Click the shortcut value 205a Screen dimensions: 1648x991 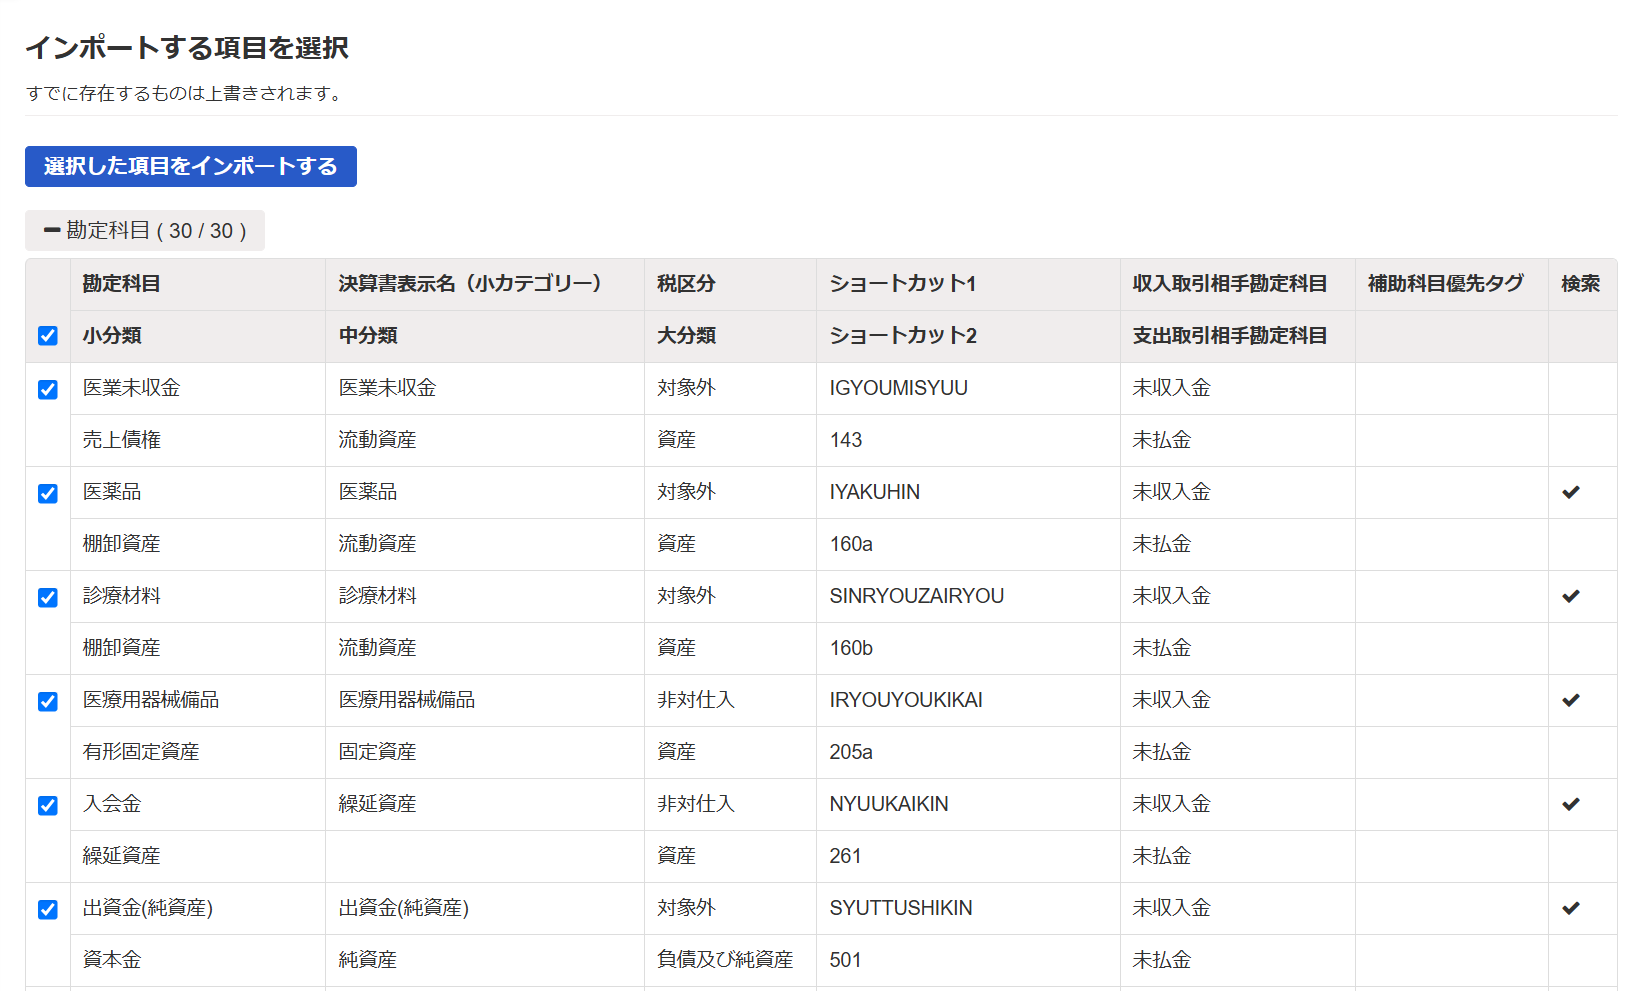point(851,752)
